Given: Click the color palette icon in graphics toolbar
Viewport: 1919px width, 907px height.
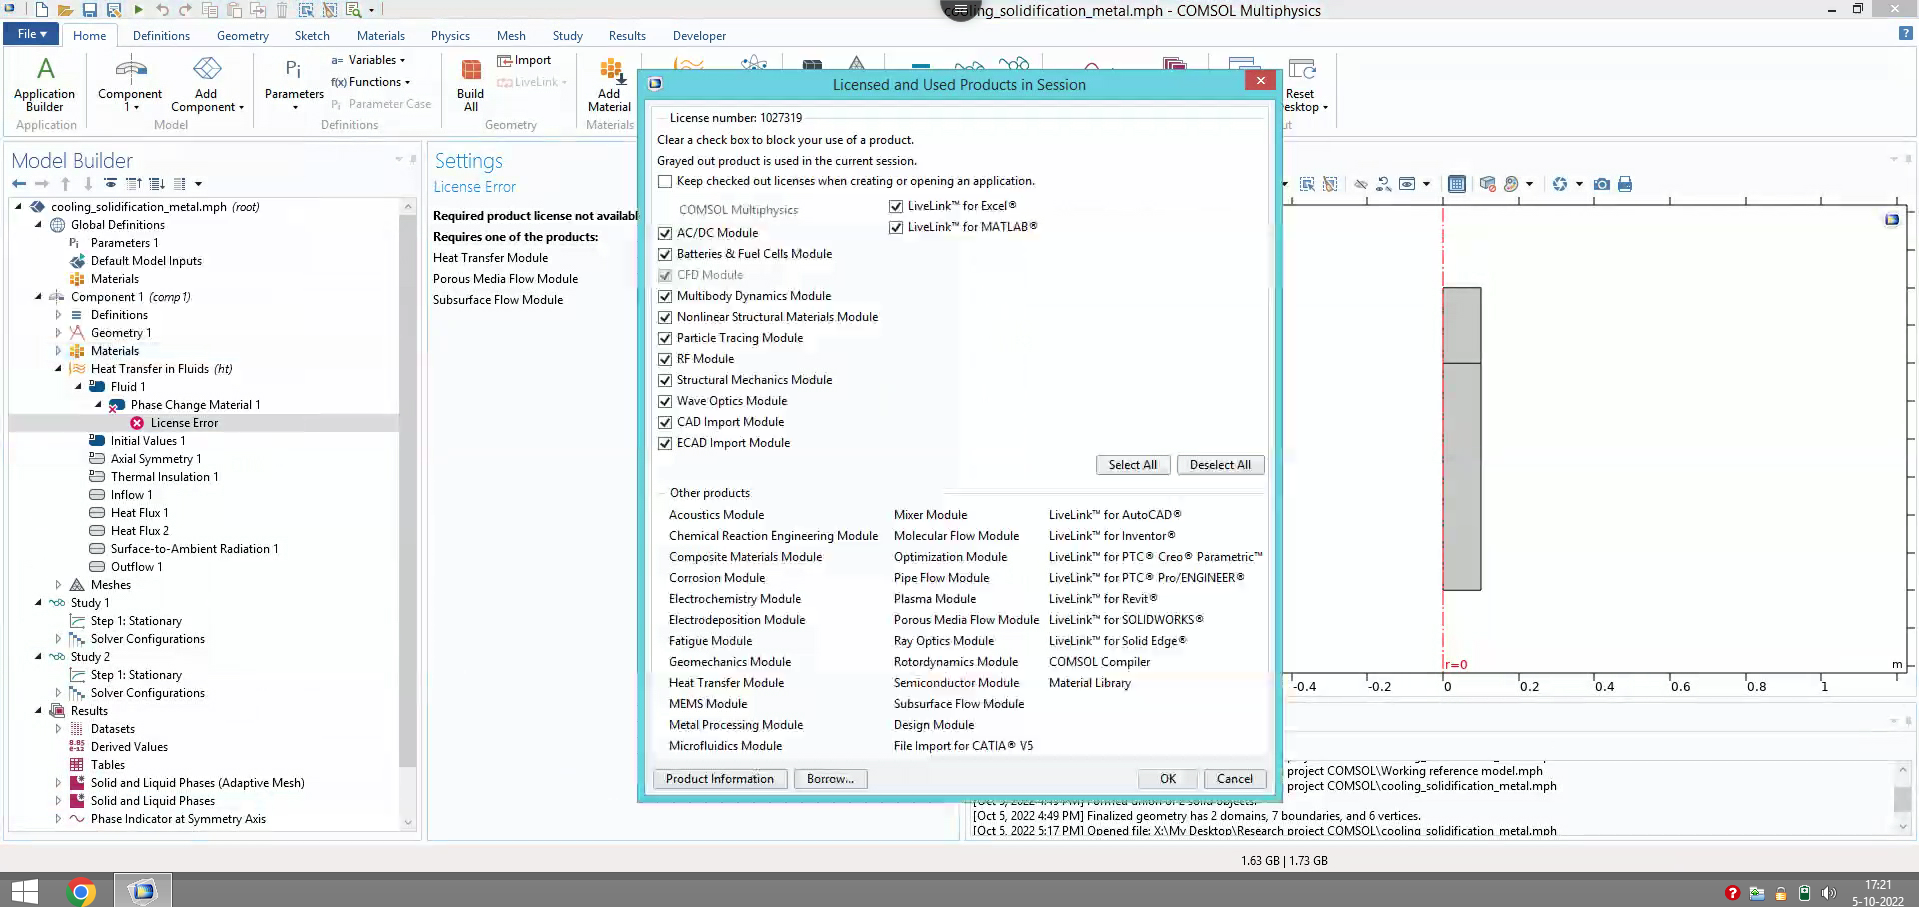Looking at the screenshot, I should (1511, 184).
